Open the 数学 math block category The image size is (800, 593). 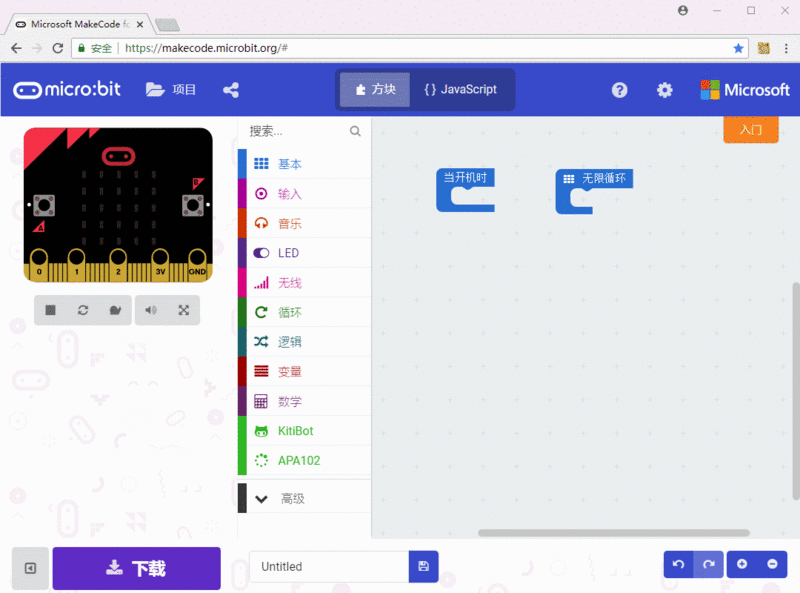[x=305, y=401]
